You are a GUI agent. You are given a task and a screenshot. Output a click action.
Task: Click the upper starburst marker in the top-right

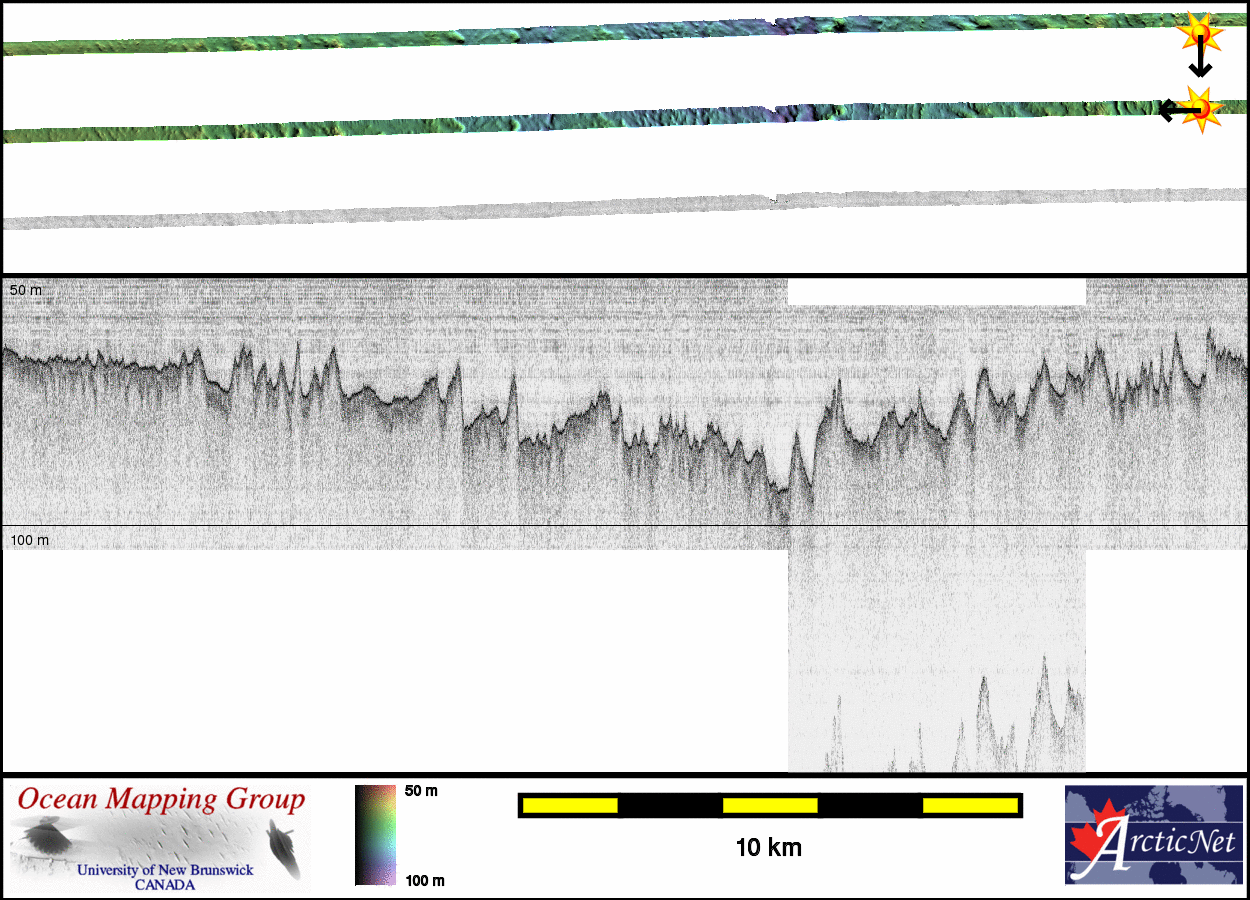click(1200, 33)
